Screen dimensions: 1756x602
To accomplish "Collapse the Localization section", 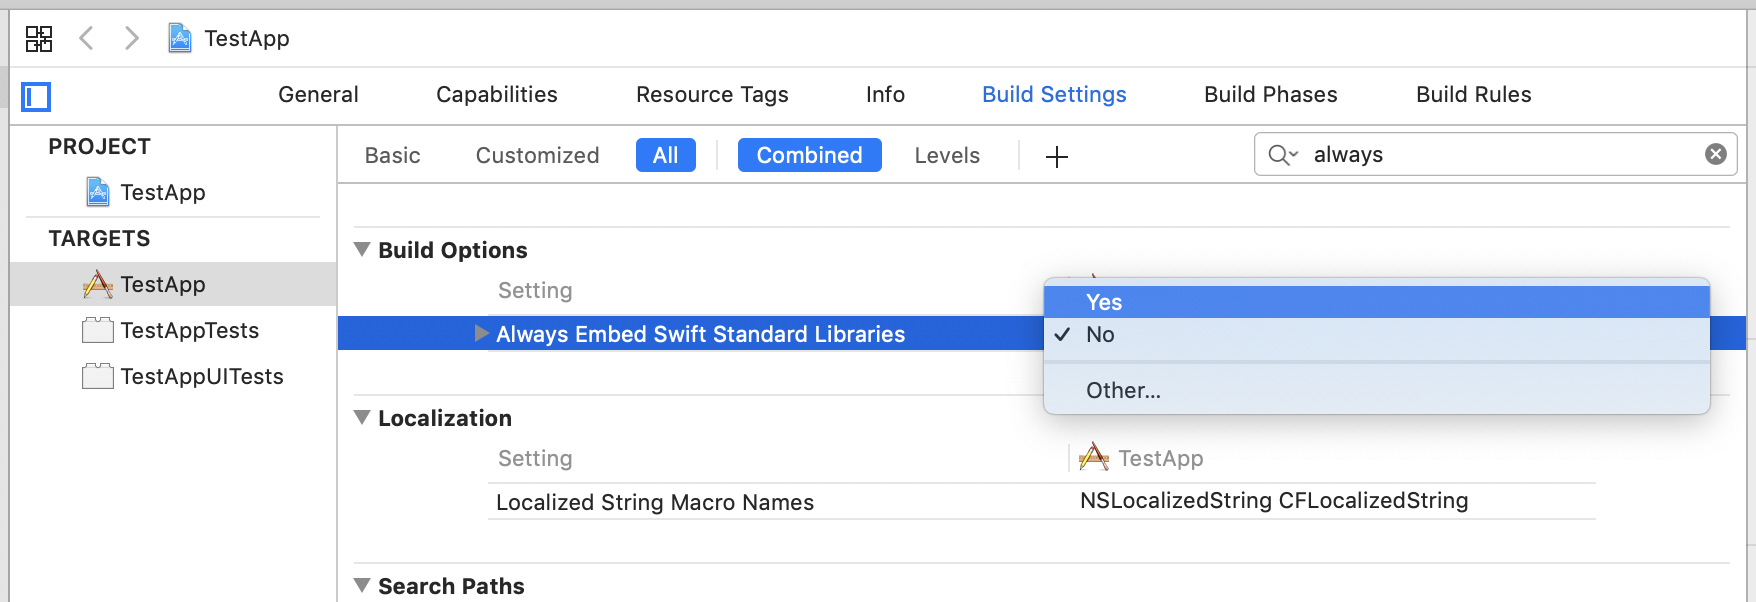I will [362, 418].
